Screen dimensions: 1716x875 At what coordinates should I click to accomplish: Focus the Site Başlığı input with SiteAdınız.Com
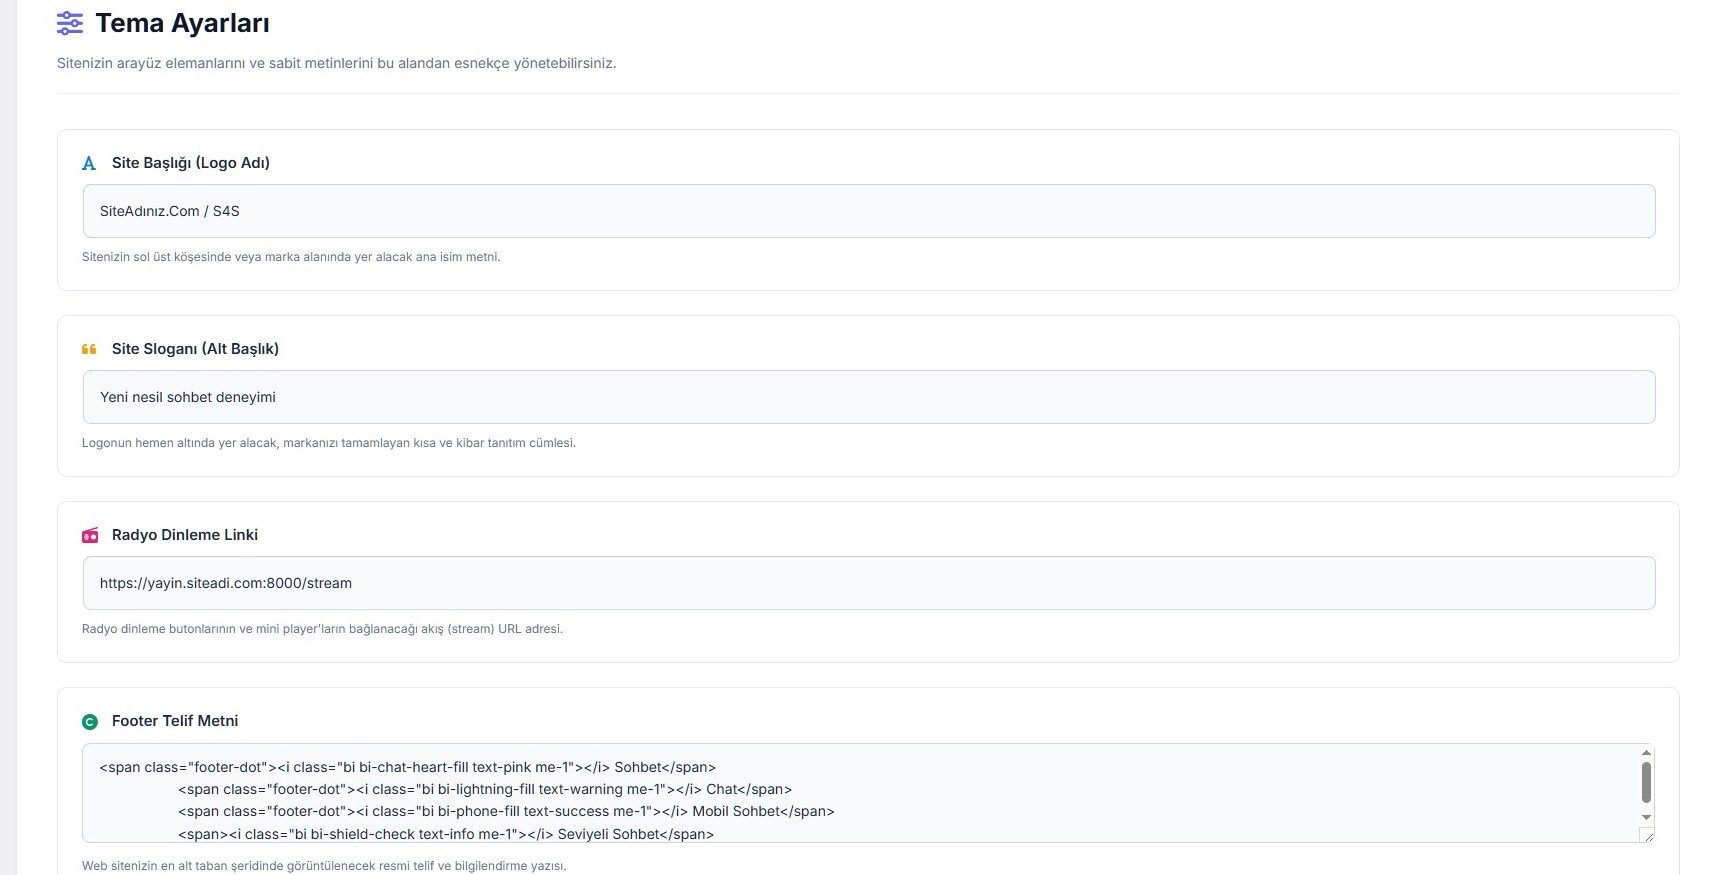point(868,211)
